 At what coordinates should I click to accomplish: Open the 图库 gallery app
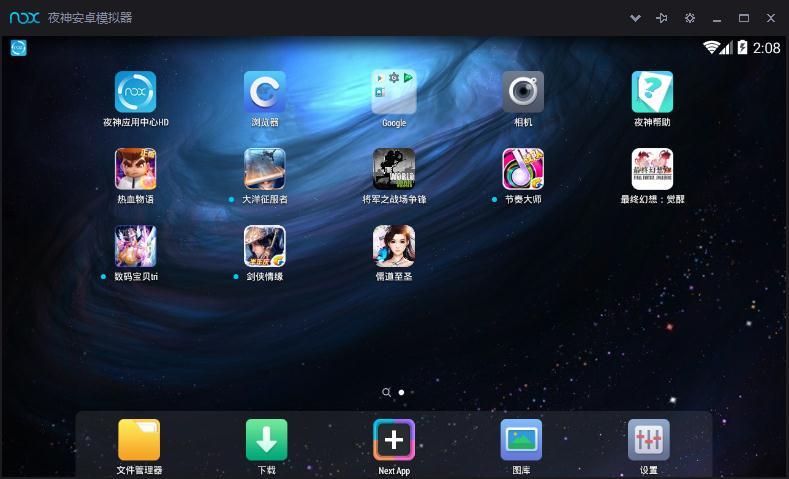(521, 440)
